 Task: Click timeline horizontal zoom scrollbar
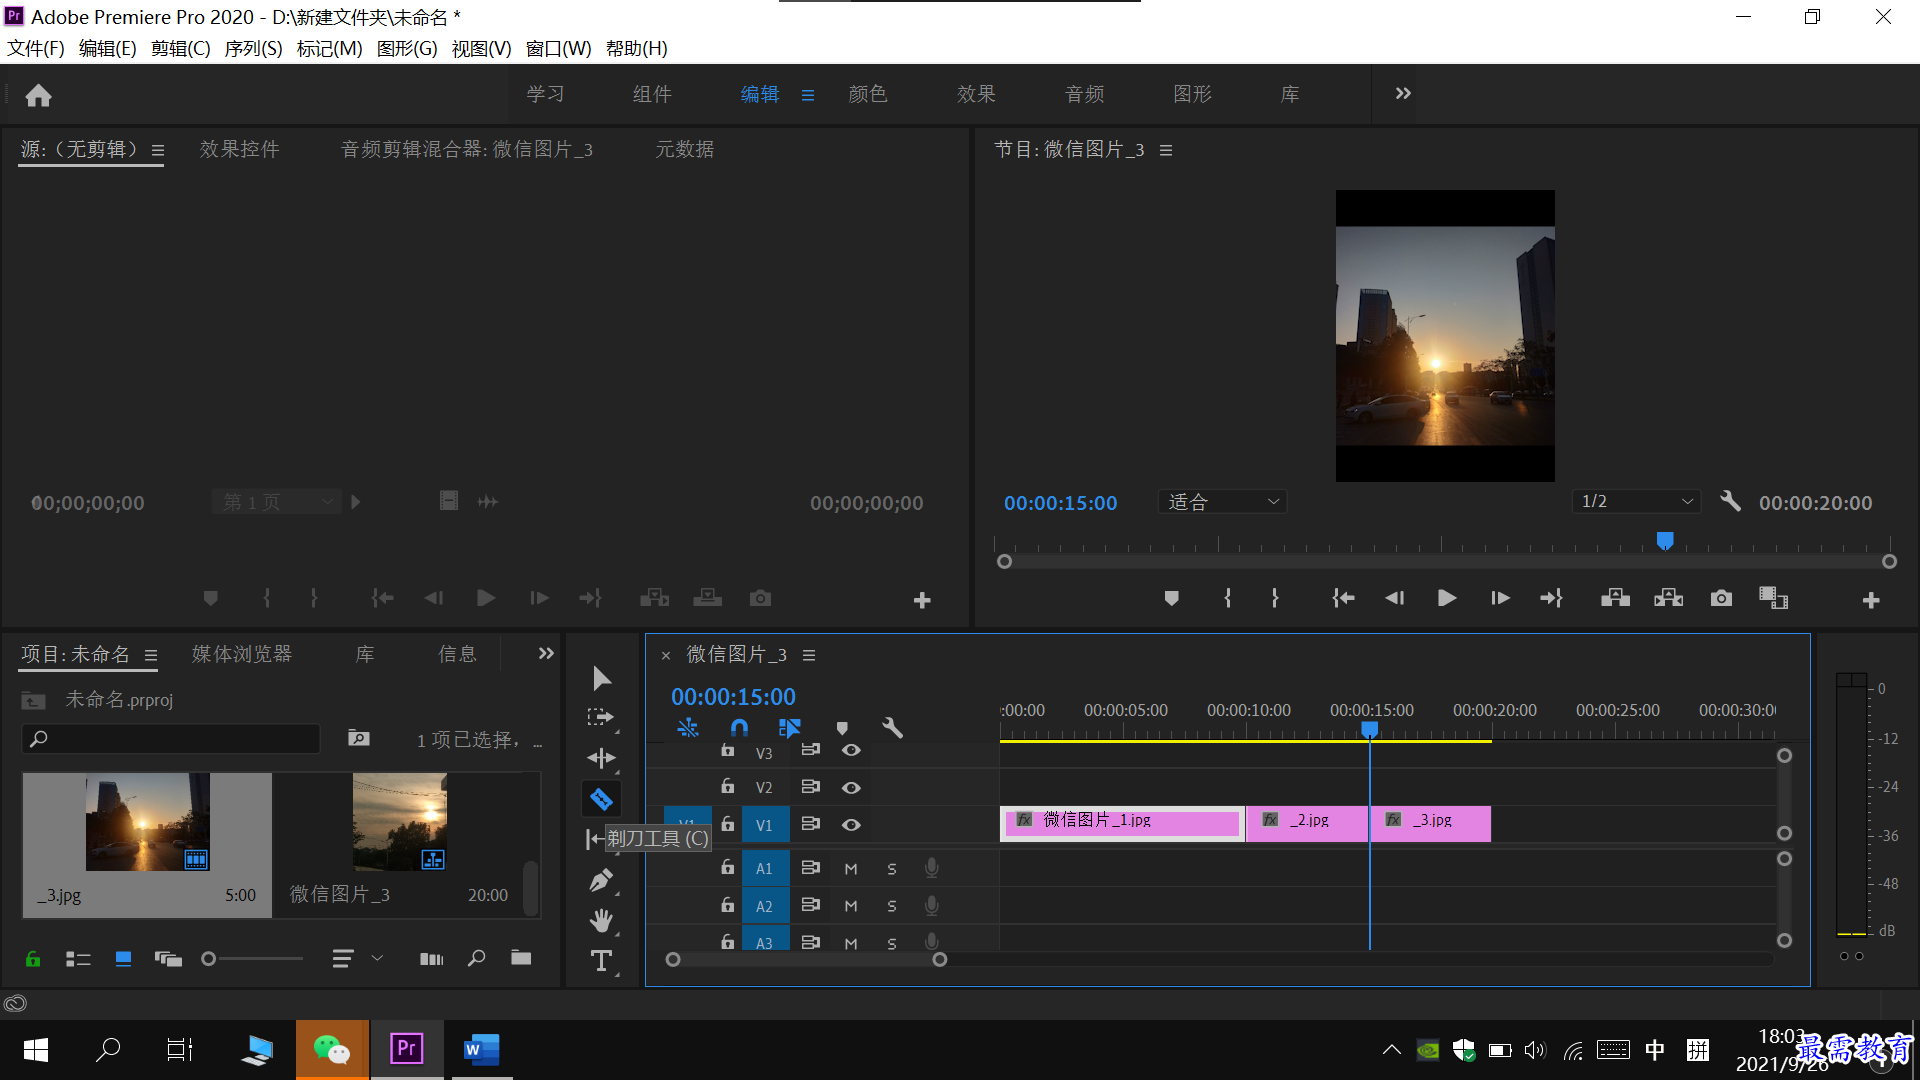coord(806,960)
